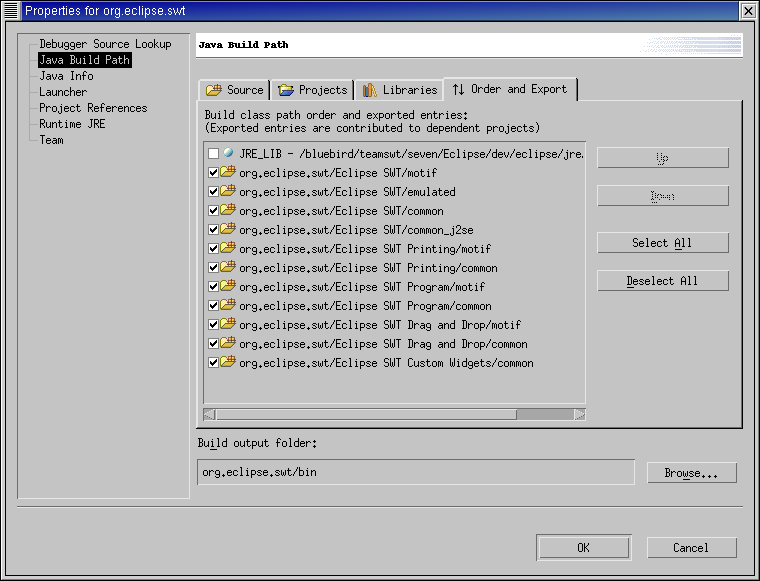Image resolution: width=760 pixels, height=581 pixels.
Task: Uncheck the SWT Printing/motif checkbox
Action: (x=213, y=249)
